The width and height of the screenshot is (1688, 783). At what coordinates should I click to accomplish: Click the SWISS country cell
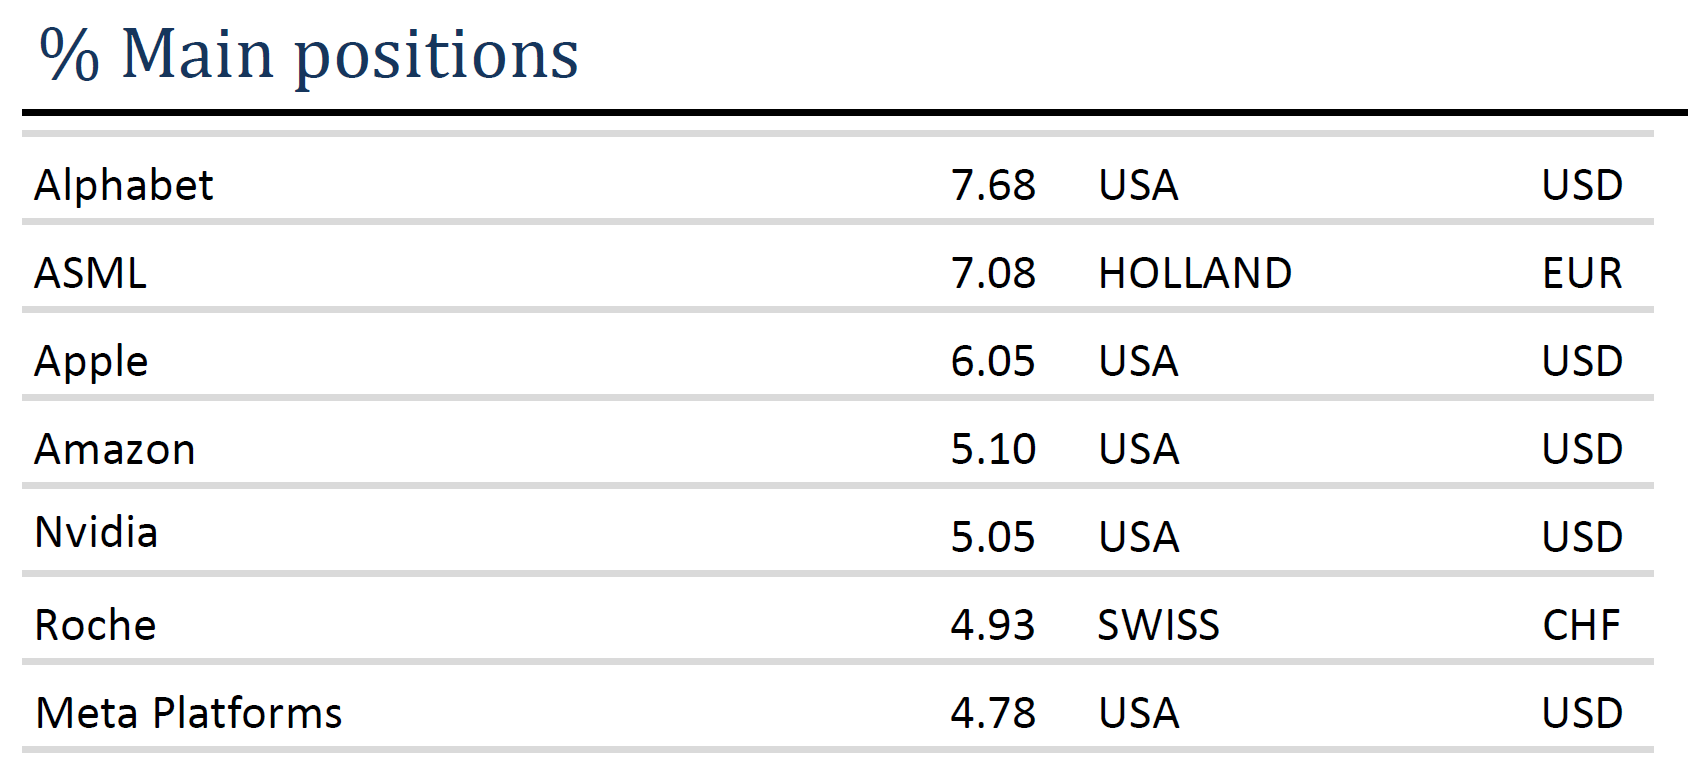click(x=1158, y=625)
